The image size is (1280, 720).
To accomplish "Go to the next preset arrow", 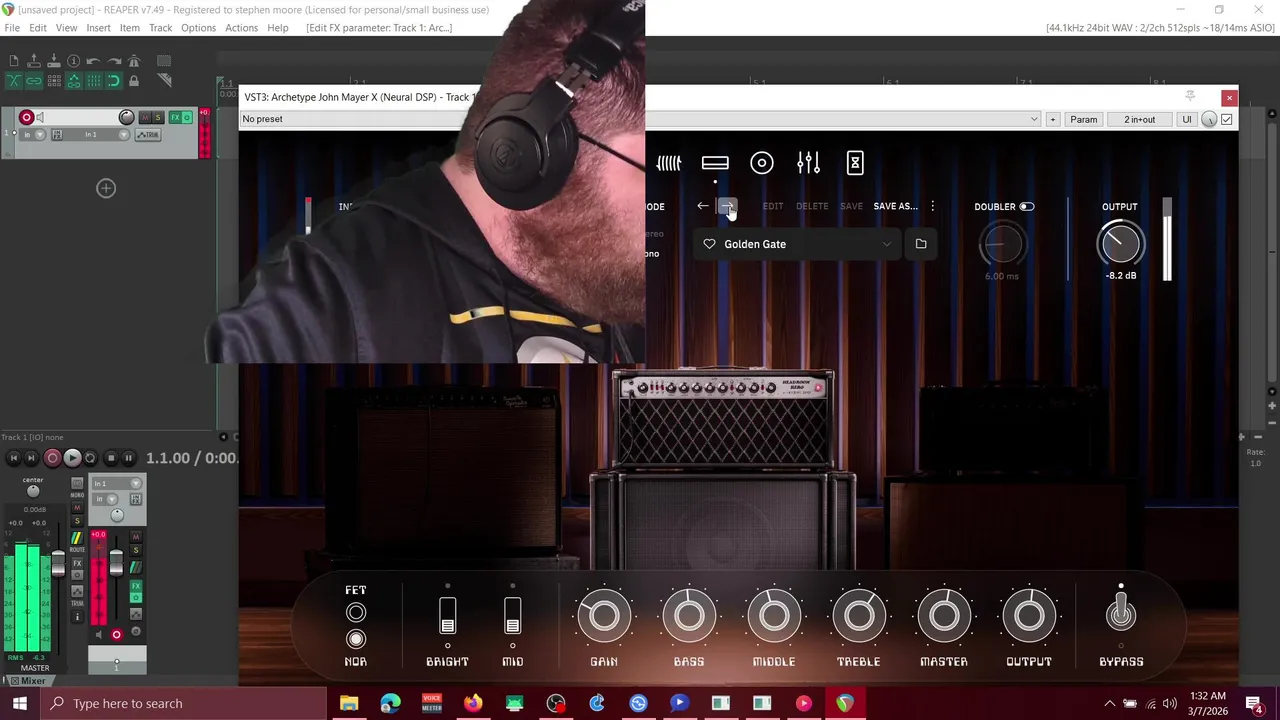I will [x=728, y=206].
